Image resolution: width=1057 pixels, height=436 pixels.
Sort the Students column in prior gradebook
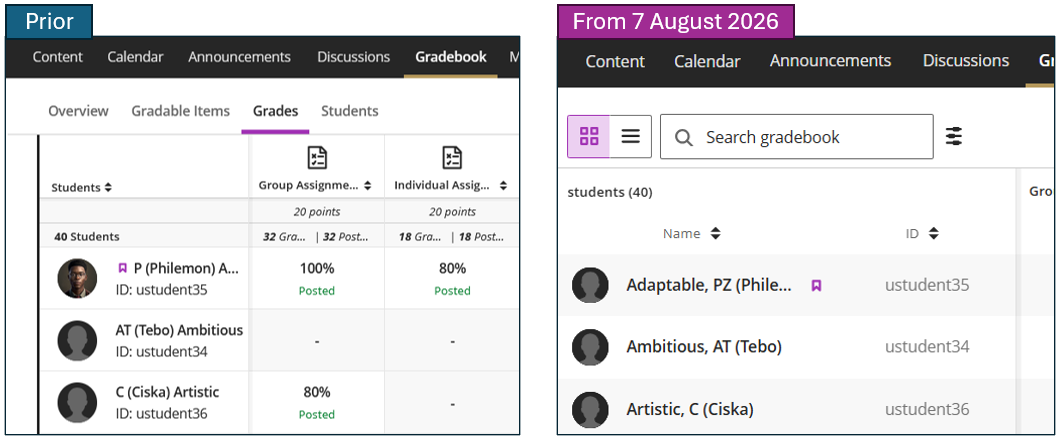point(108,188)
